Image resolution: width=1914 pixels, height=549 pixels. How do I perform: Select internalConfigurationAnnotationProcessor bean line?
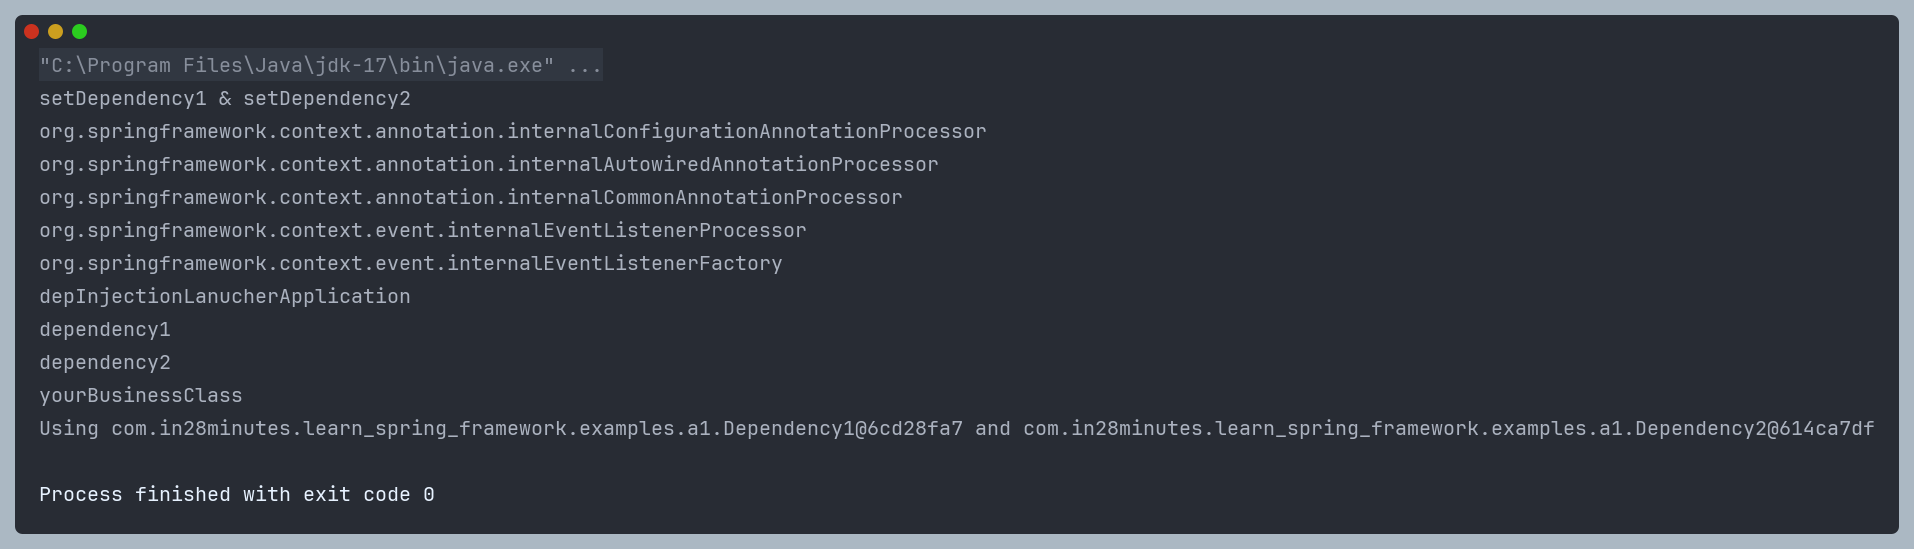[x=513, y=132]
